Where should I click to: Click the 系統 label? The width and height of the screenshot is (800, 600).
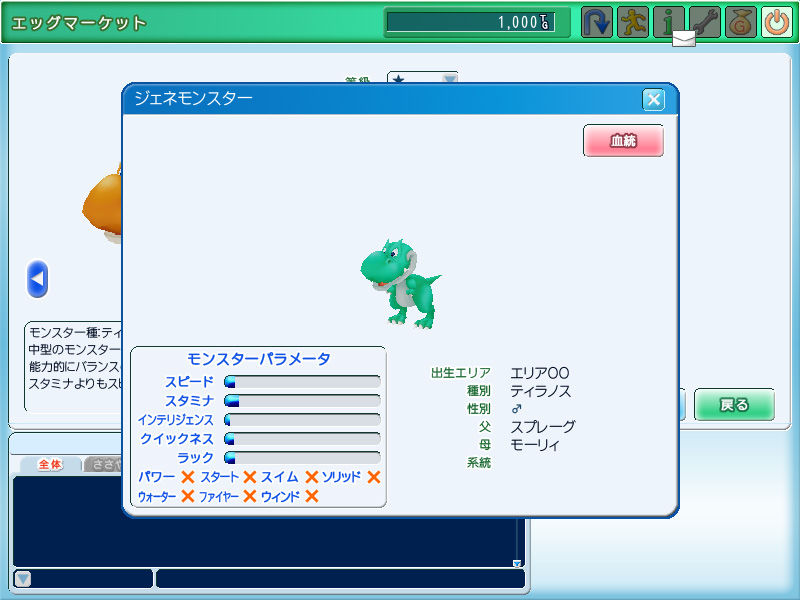click(x=479, y=463)
